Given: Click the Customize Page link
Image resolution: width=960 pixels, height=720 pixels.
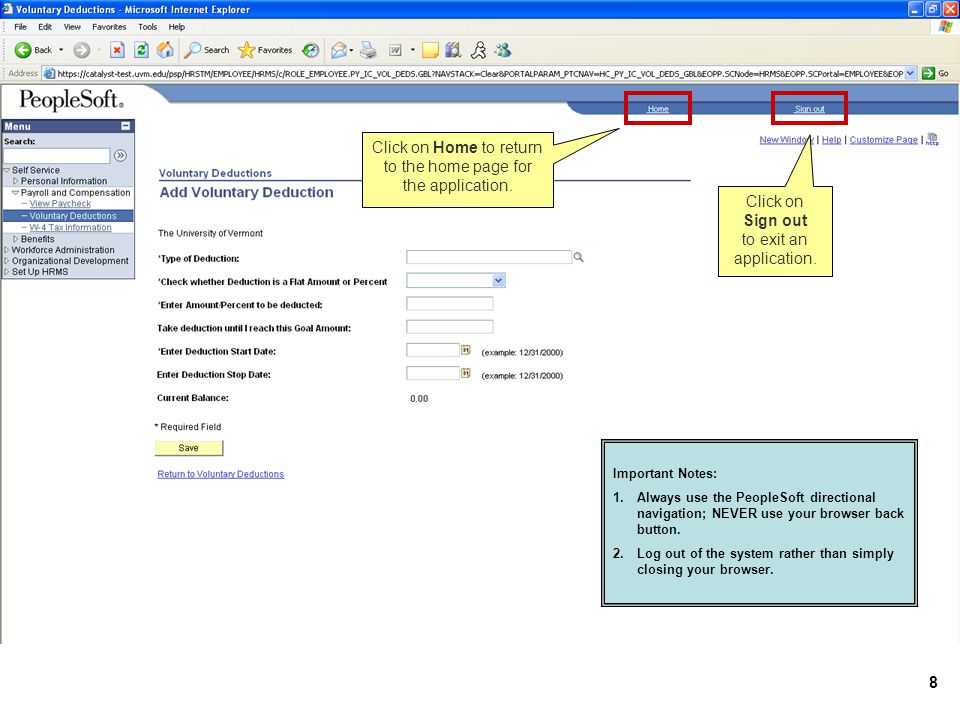Looking at the screenshot, I should click(883, 140).
